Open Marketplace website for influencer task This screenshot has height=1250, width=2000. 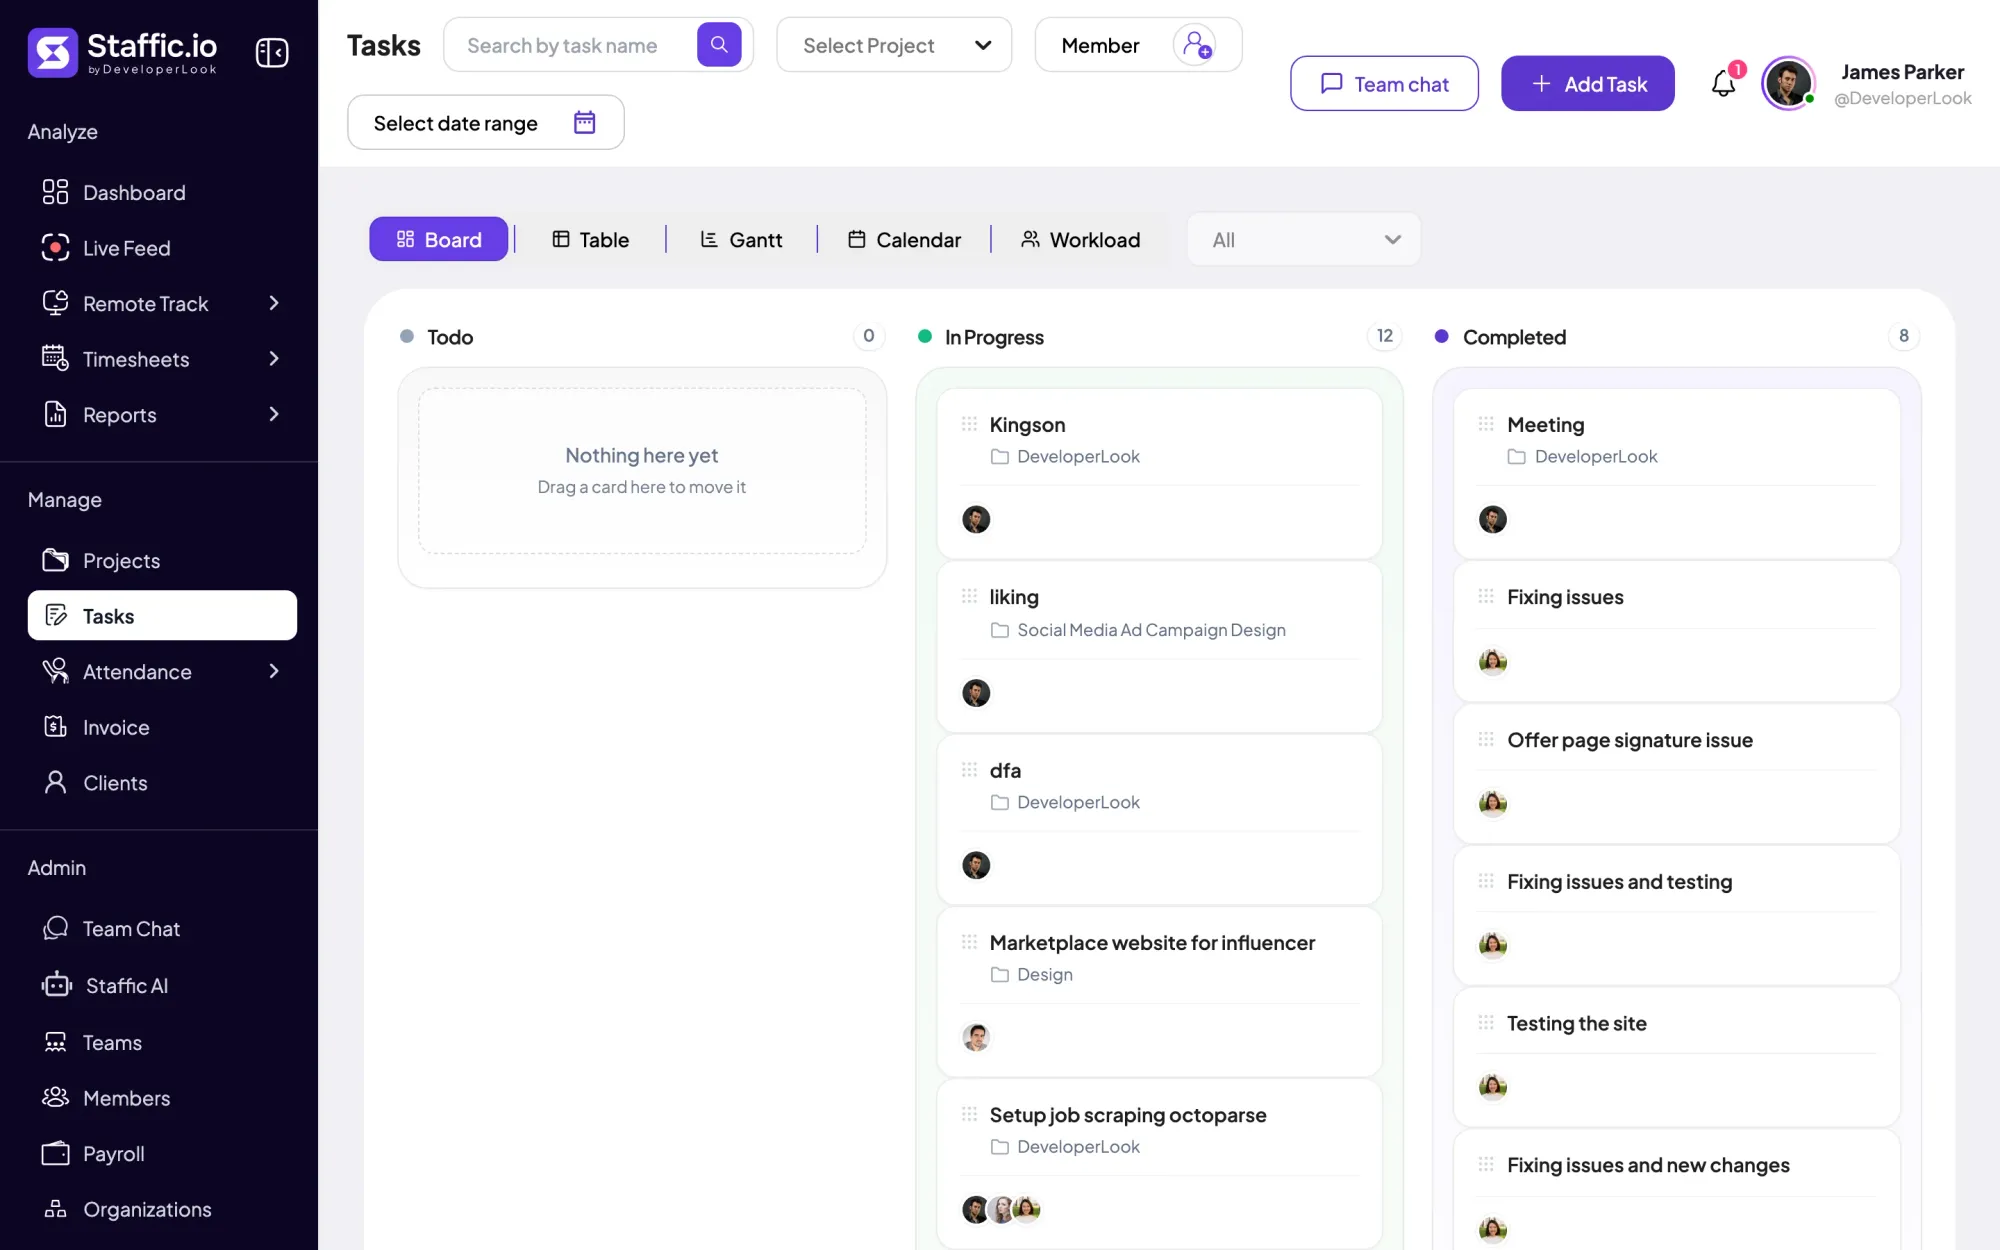(x=1152, y=942)
